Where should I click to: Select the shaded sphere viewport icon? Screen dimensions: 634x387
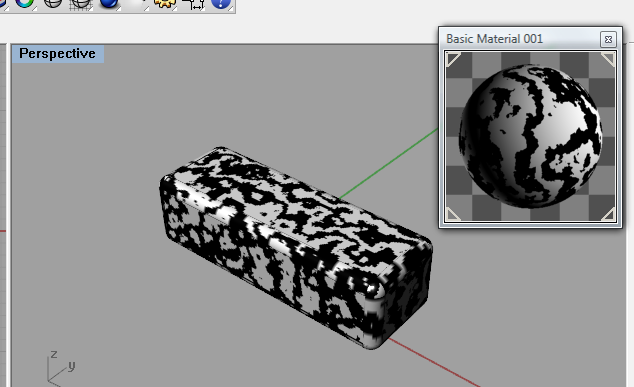[53, 3]
